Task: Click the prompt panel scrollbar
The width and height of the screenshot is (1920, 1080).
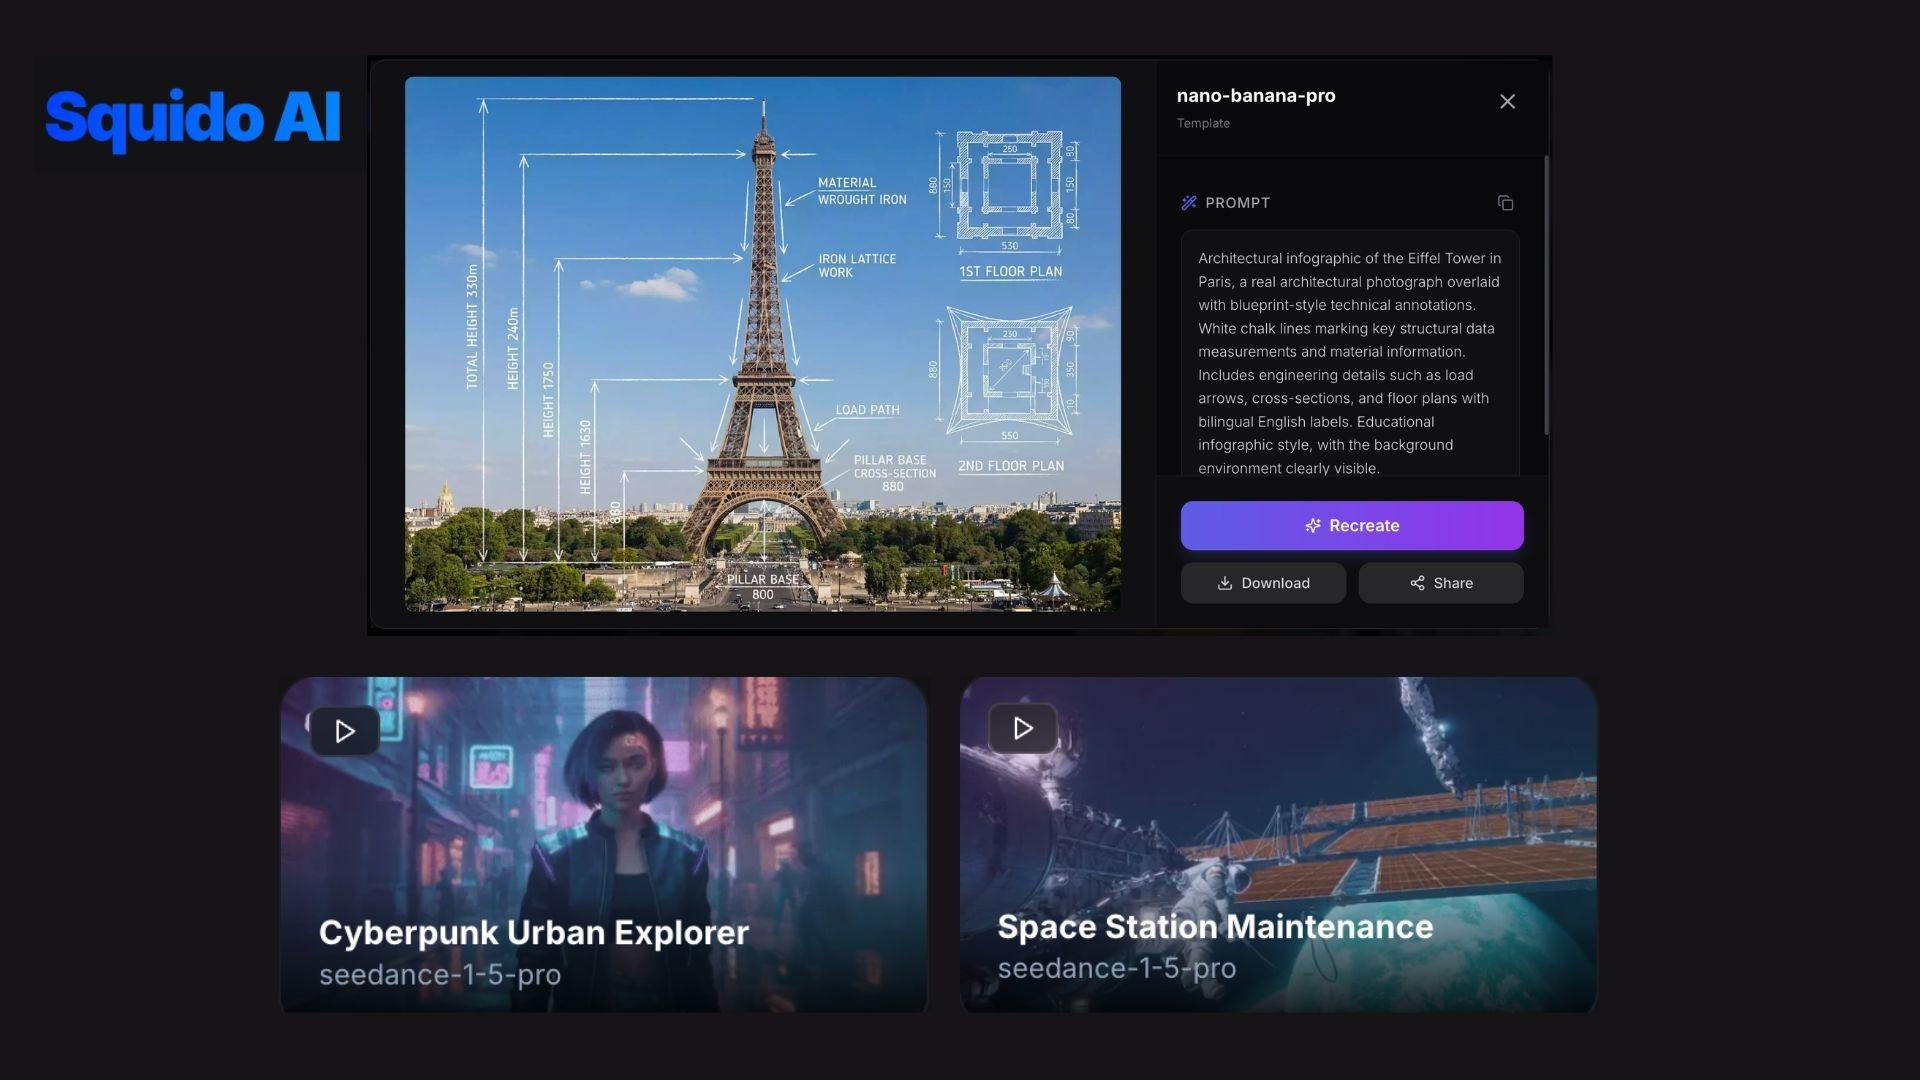Action: click(x=1546, y=295)
